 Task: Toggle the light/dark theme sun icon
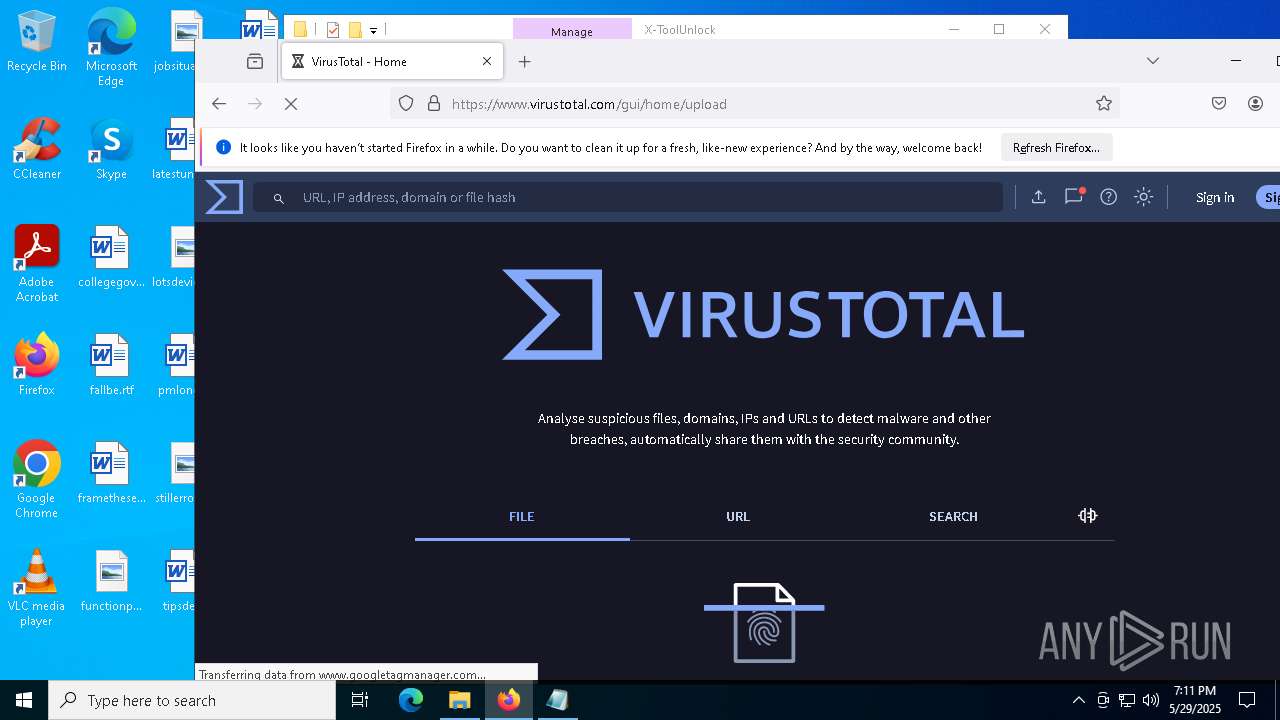point(1144,197)
